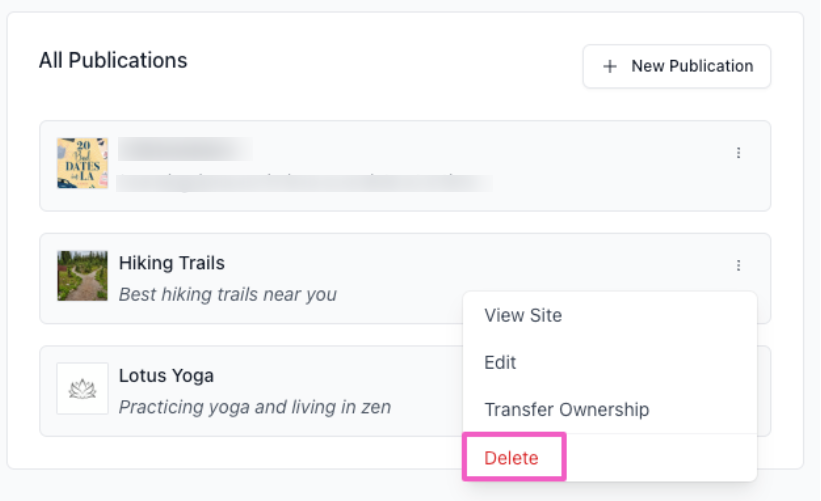821x501 pixels.
Task: Select the blurred title of the first publication
Action: click(184, 150)
